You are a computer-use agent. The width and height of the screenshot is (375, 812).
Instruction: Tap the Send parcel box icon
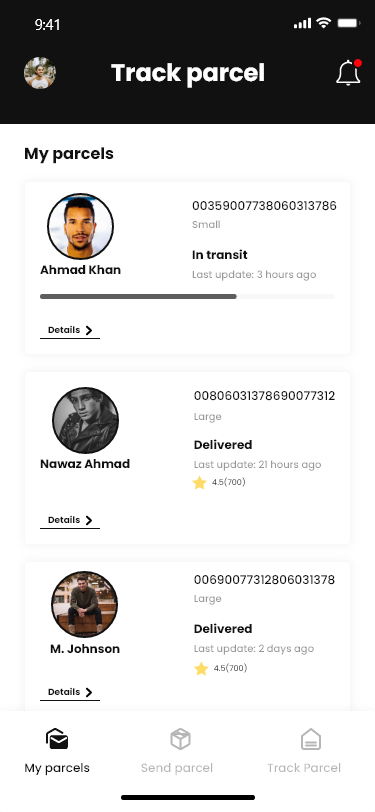(x=180, y=739)
